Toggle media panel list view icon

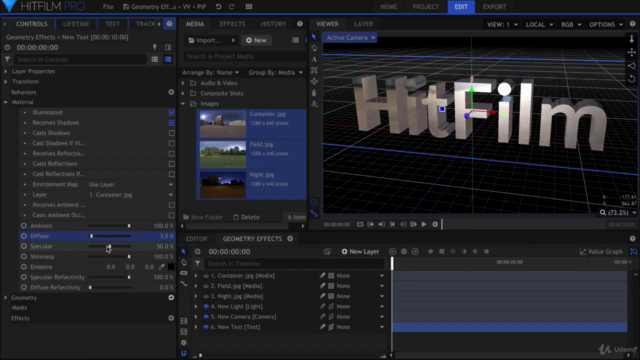click(295, 40)
